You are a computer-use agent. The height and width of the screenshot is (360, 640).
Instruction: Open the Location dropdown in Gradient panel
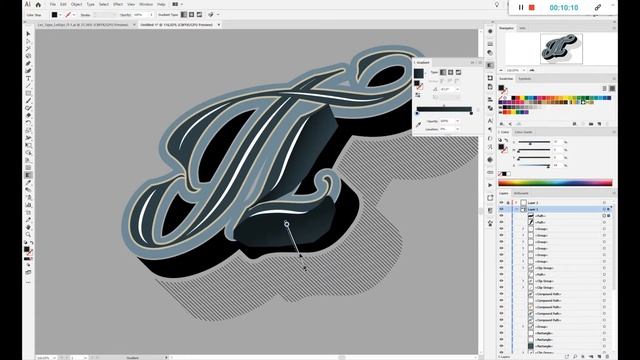pos(458,129)
